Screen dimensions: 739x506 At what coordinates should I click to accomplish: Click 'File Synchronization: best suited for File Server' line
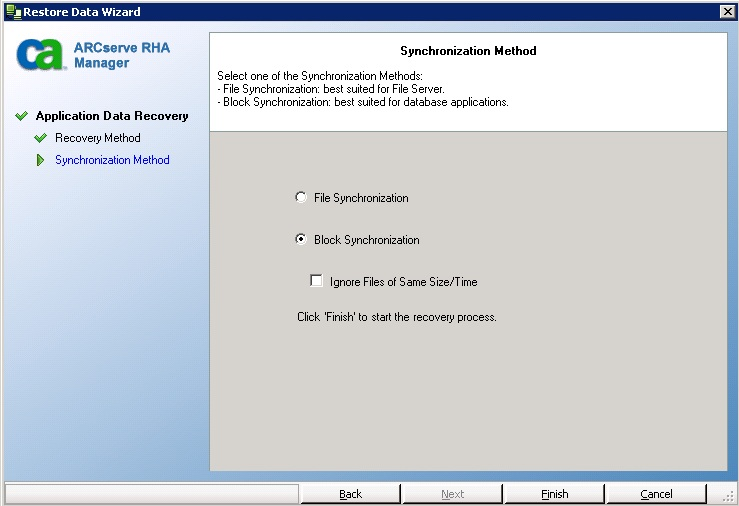[x=331, y=89]
